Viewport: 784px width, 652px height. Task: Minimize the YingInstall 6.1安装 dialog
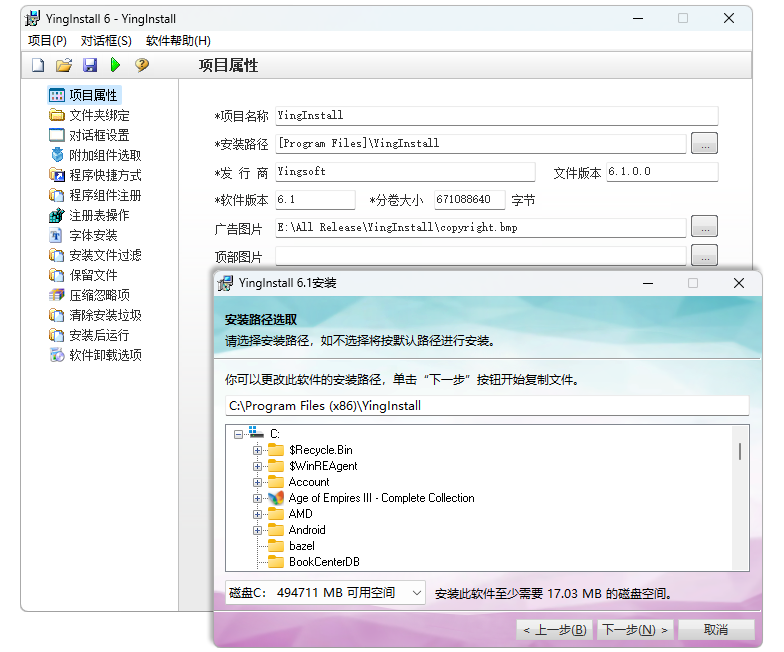648,283
